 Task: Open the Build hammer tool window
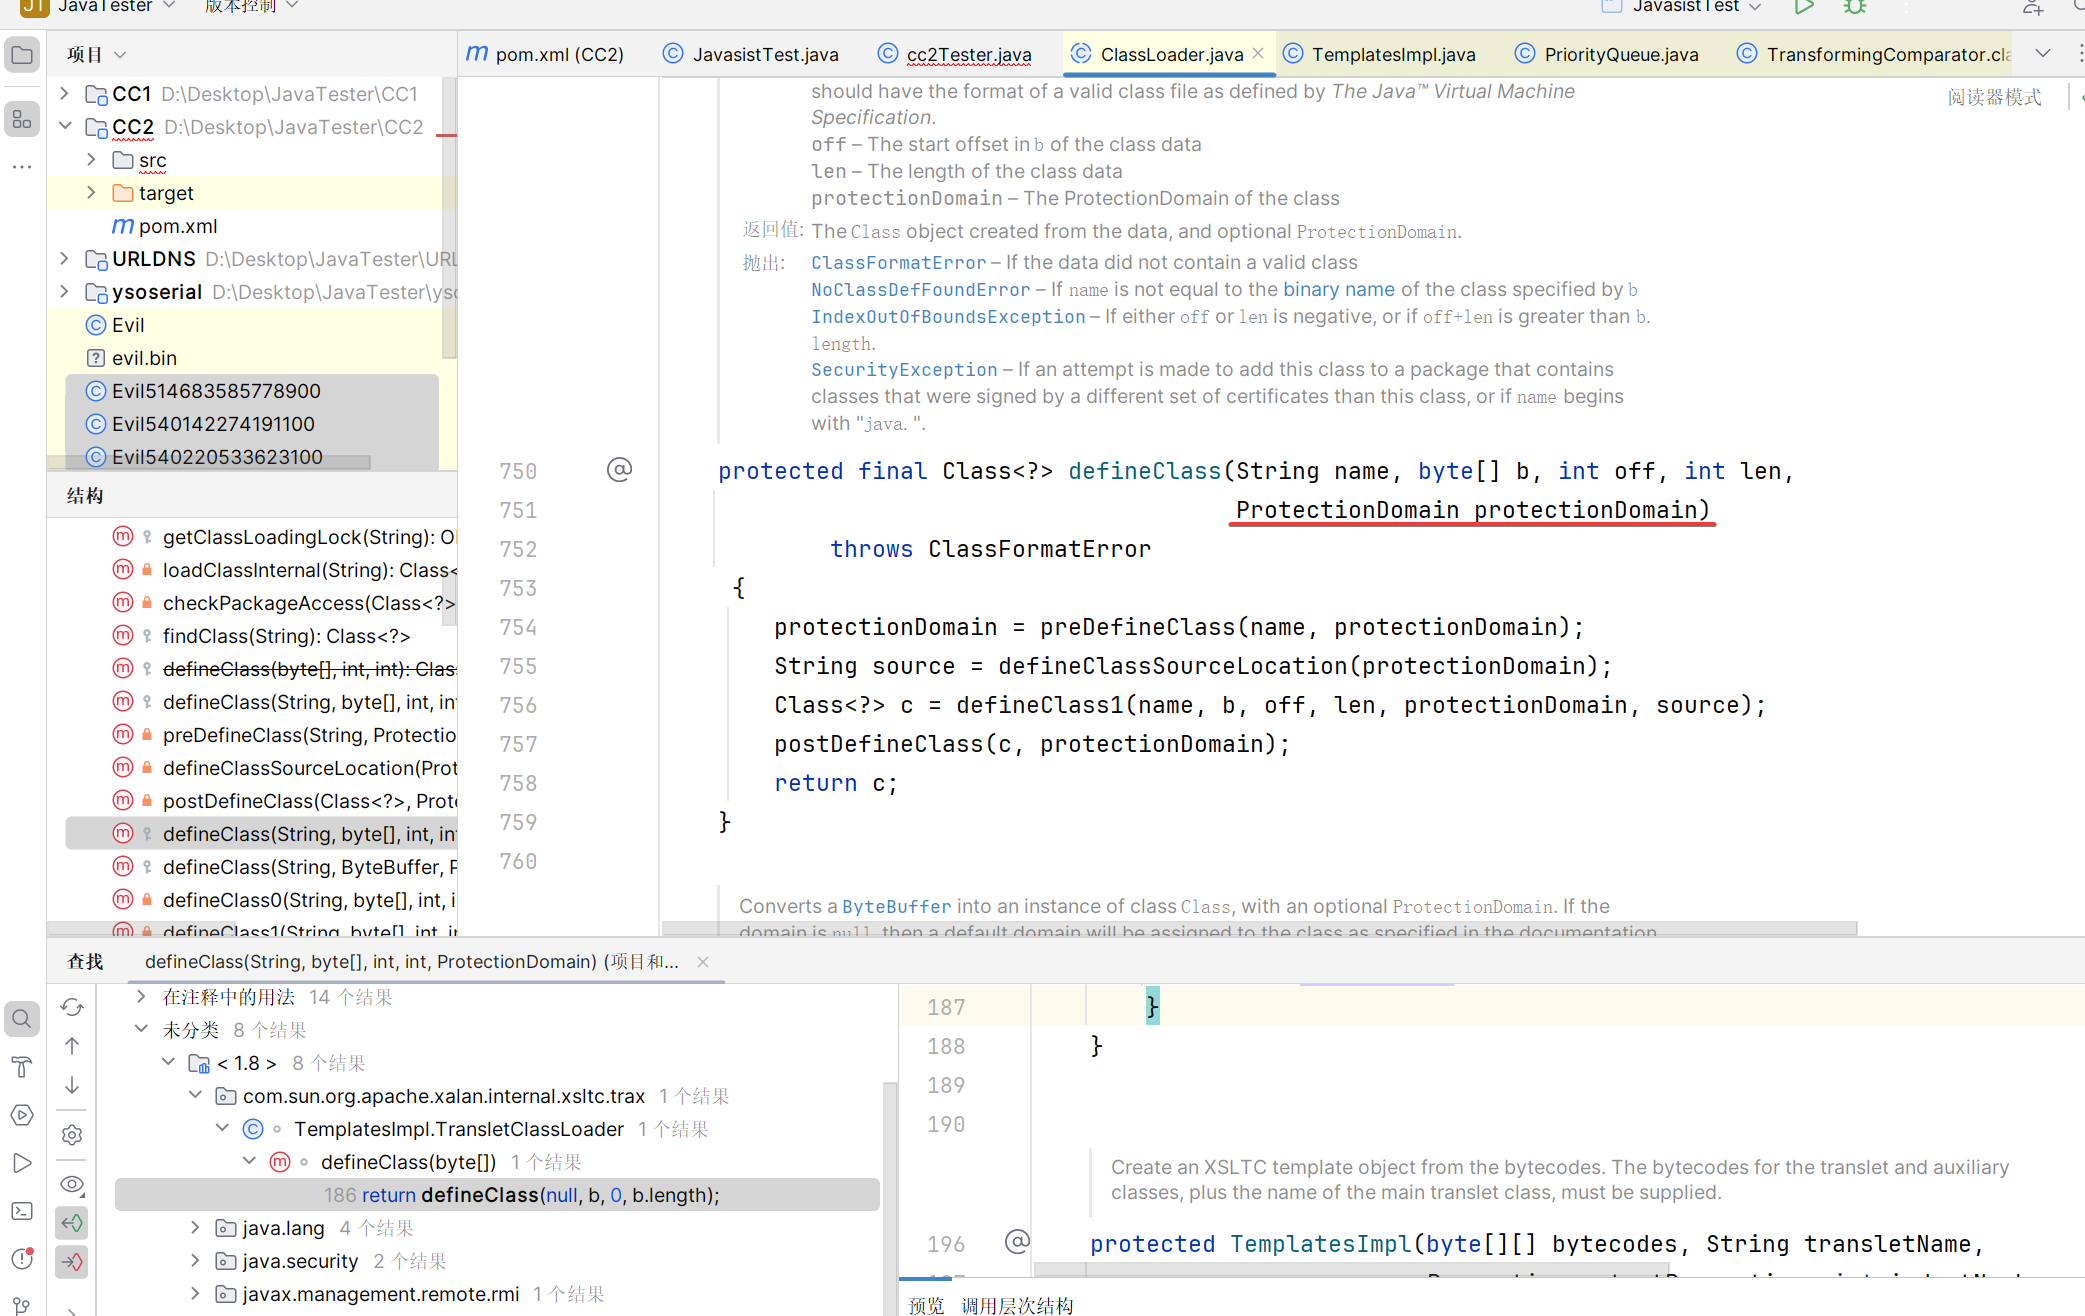21,1067
